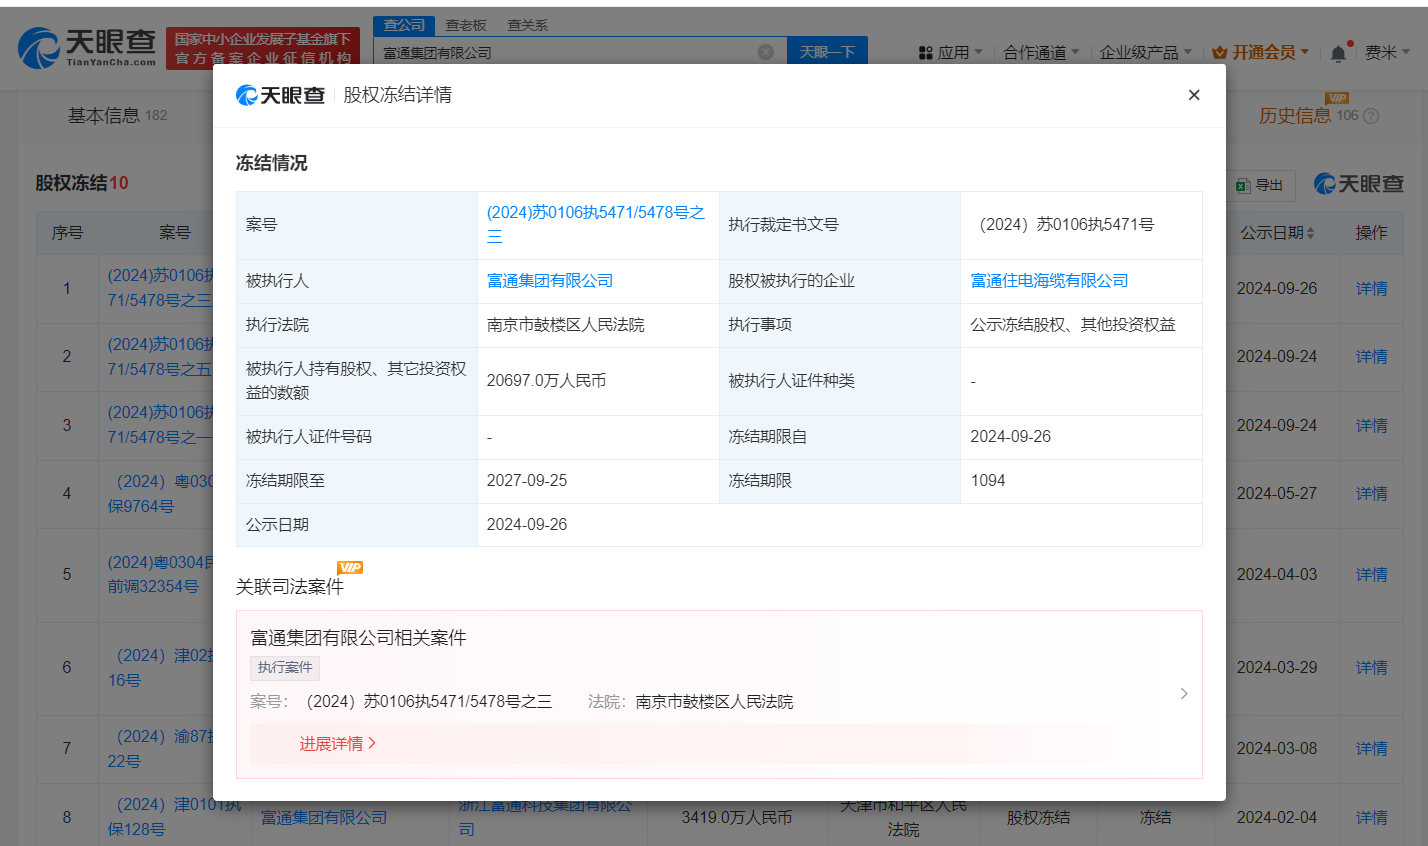
Task: Open 富通住电海缆有限公司 company link
Action: [x=1049, y=281]
